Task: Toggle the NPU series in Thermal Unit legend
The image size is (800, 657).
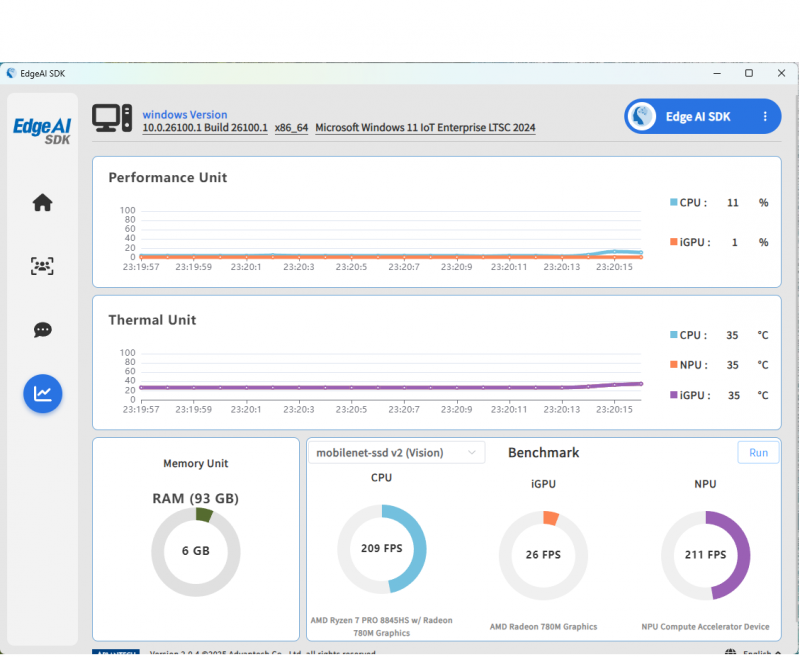Action: 689,365
